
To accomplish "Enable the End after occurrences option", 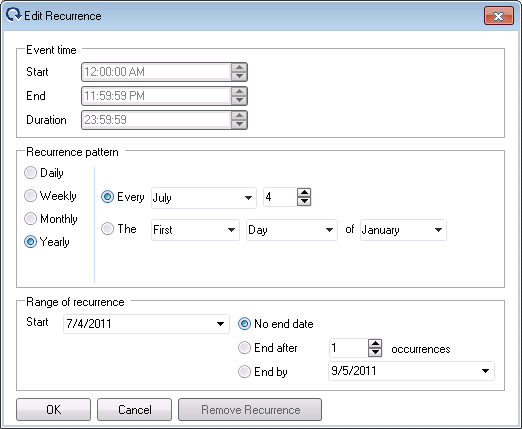I will tap(244, 348).
